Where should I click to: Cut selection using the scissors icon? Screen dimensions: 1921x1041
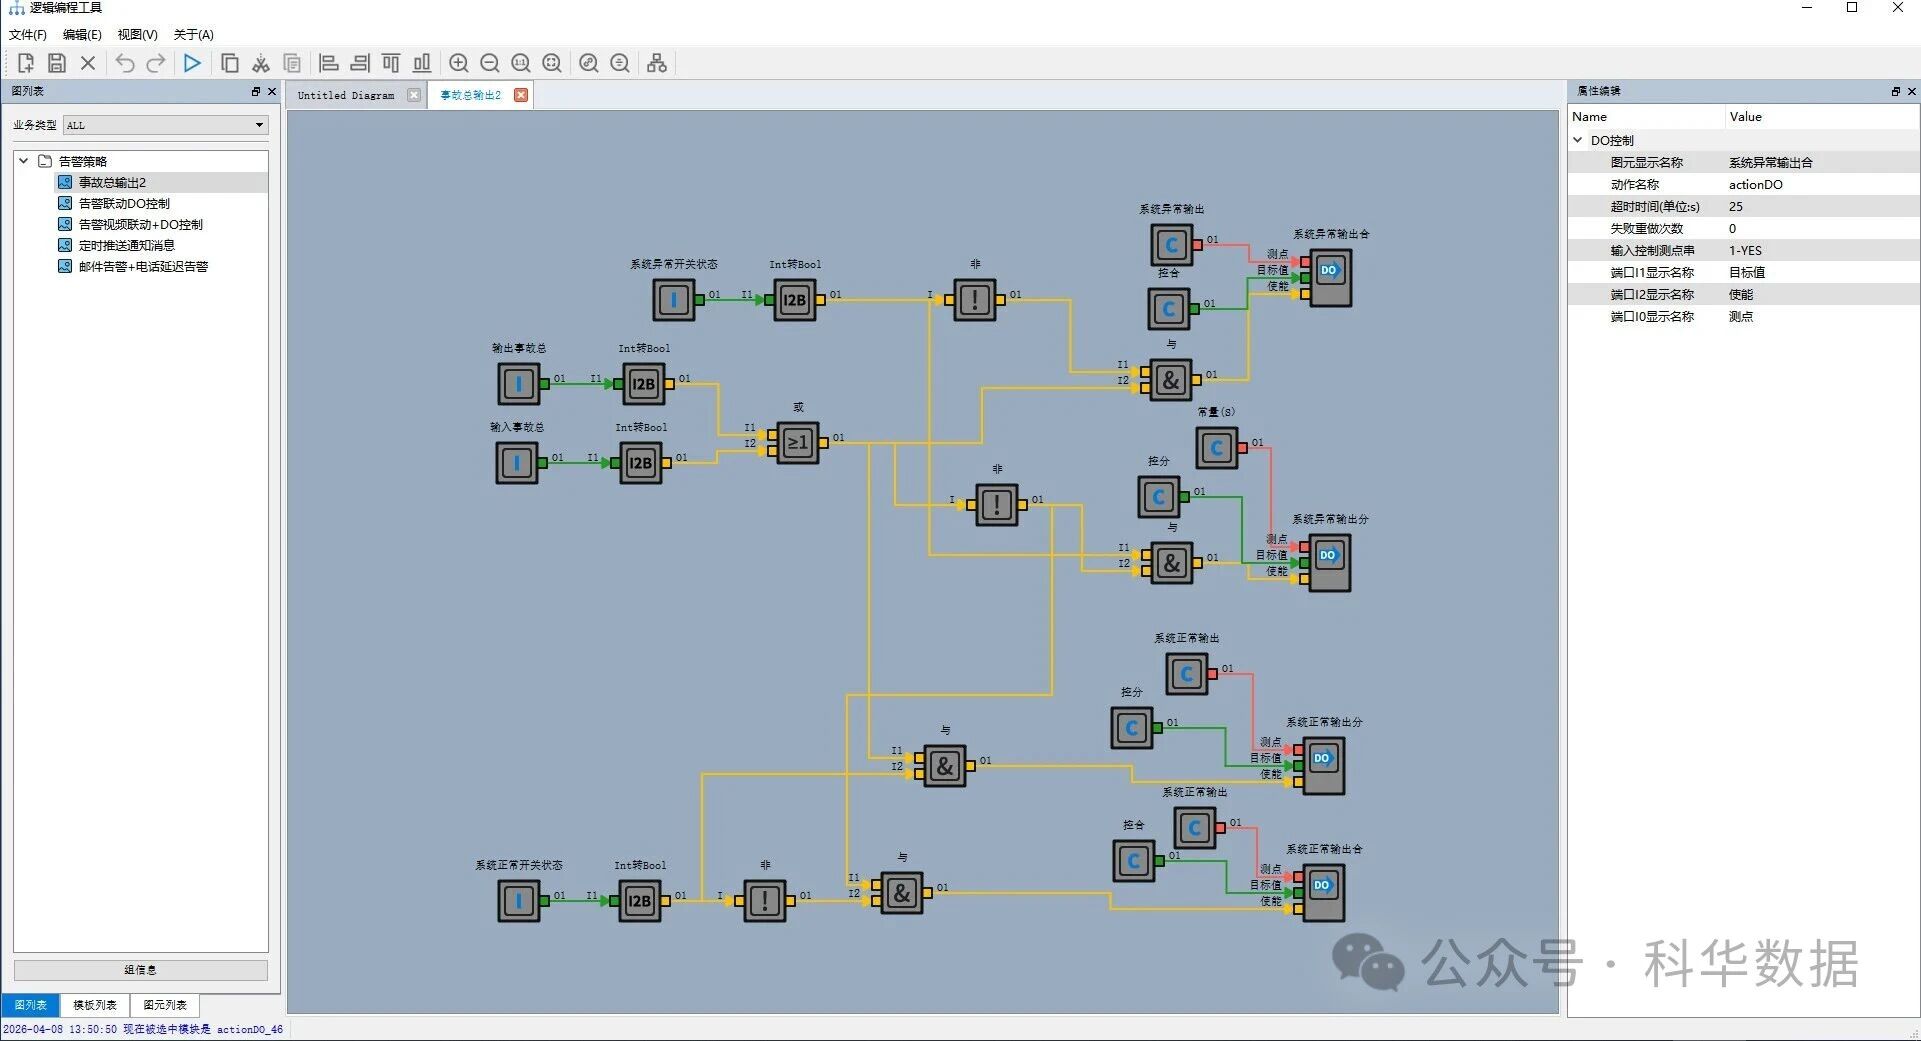click(261, 63)
